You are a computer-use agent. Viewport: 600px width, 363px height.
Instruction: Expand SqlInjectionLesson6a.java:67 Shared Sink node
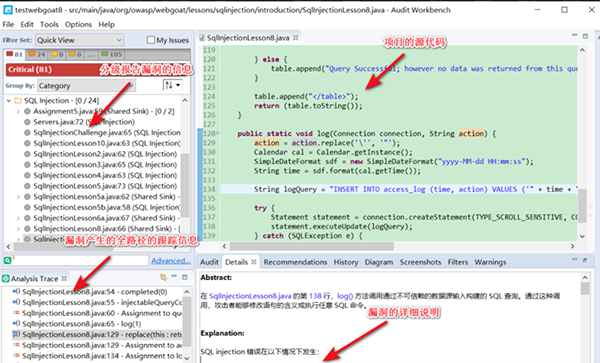coord(18,218)
